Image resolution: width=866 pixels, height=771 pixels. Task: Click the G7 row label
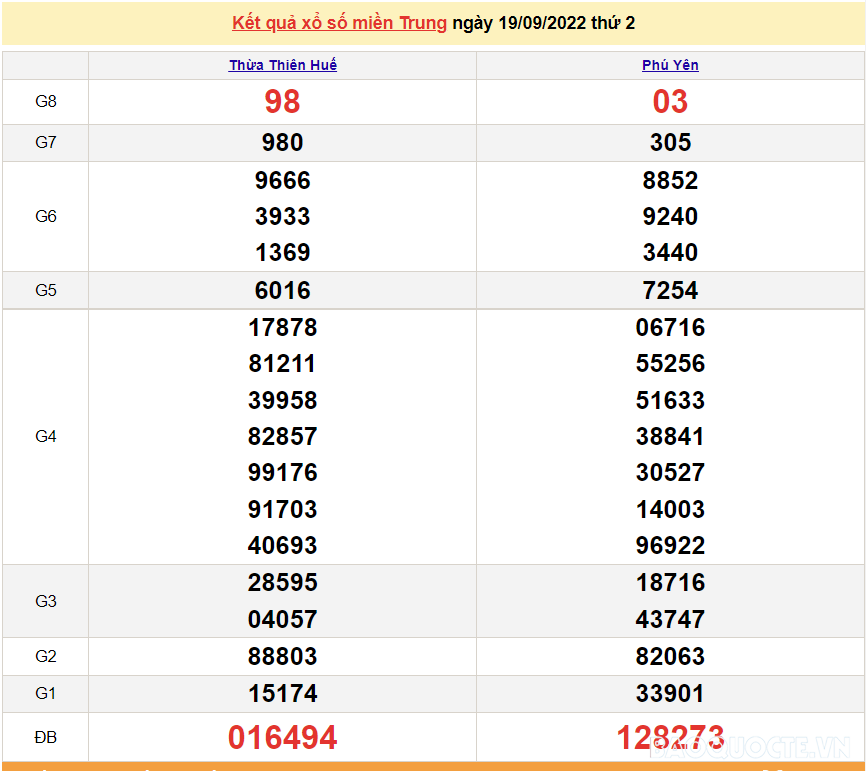[x=46, y=142]
